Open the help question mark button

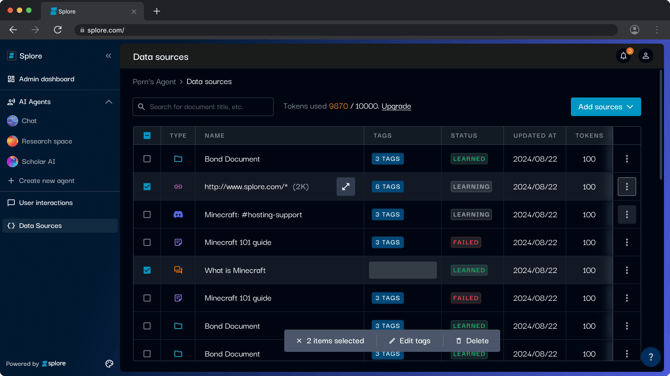[650, 357]
